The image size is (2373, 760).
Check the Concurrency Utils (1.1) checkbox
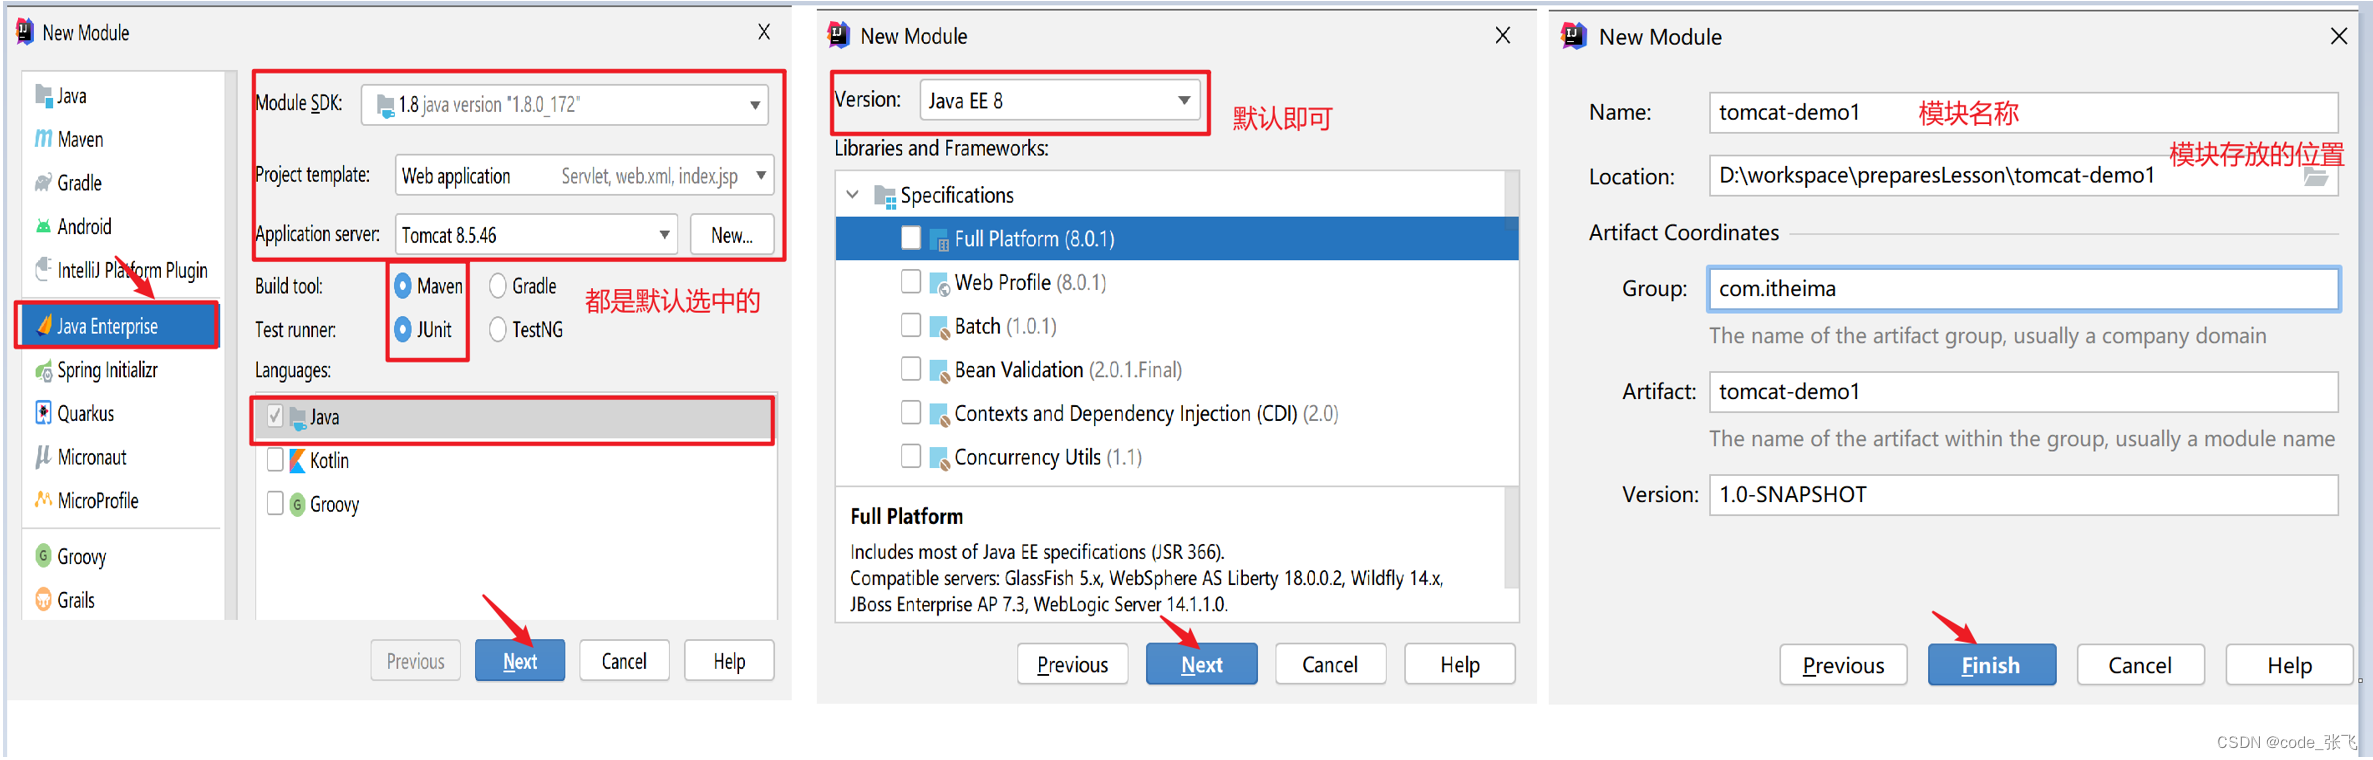click(x=910, y=456)
